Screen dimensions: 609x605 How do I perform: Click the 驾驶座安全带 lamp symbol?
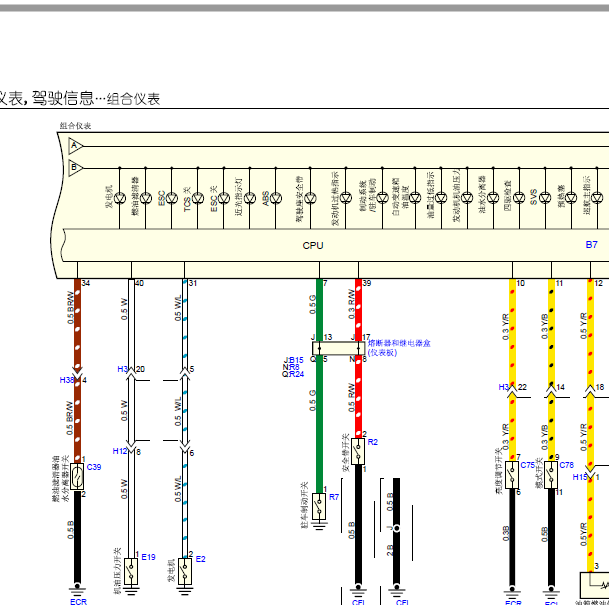coord(310,198)
